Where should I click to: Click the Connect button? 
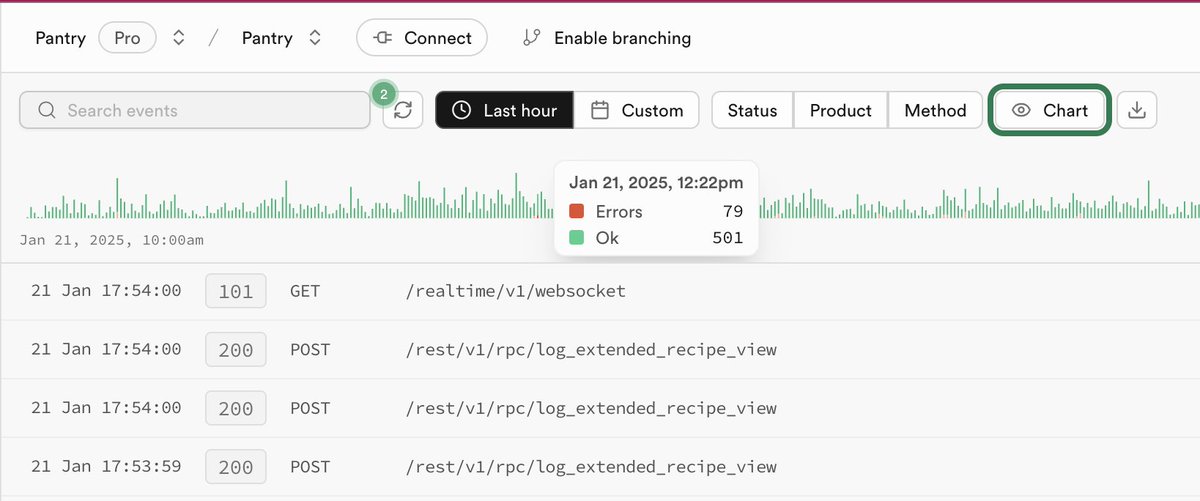[422, 38]
